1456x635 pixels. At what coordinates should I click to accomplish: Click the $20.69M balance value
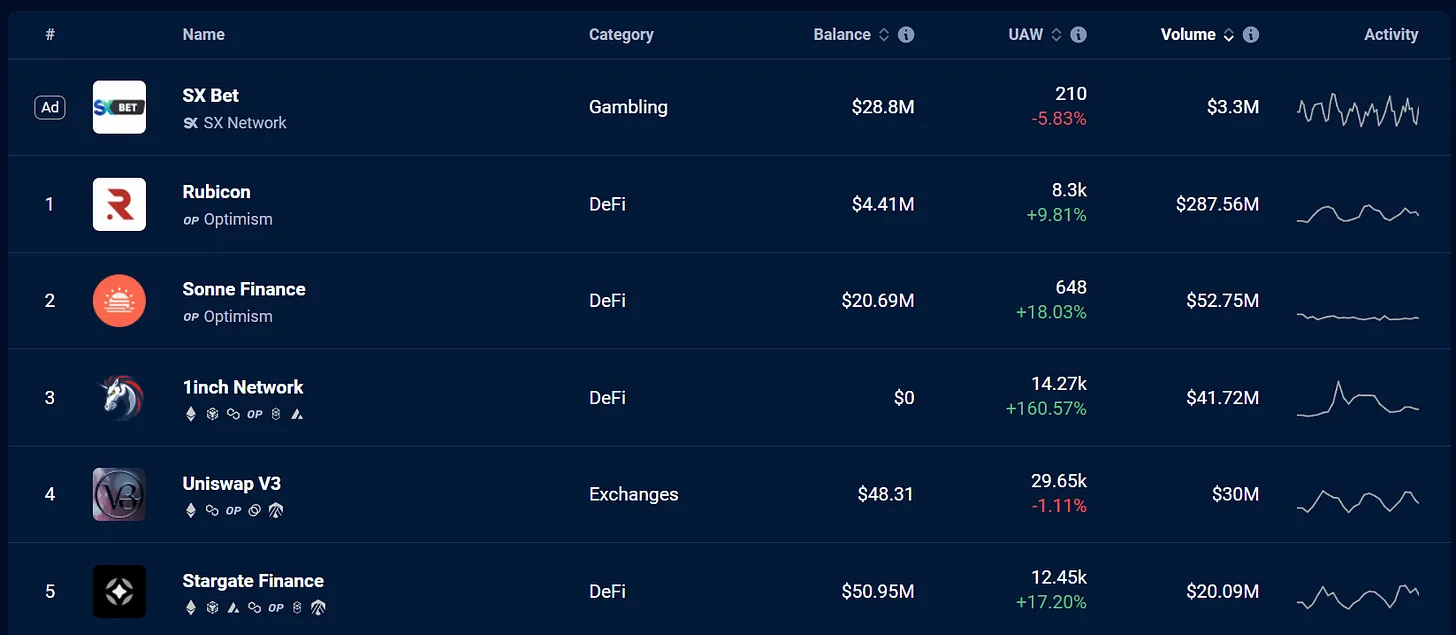878,300
